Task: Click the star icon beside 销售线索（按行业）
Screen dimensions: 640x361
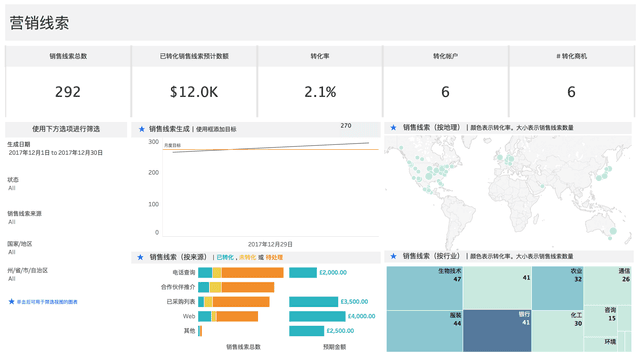Action: 393,256
